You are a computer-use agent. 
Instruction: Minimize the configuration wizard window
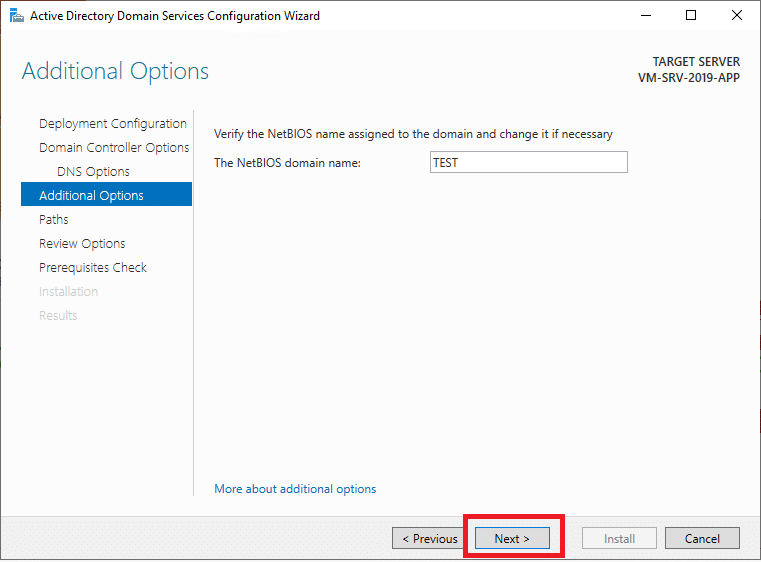point(644,16)
